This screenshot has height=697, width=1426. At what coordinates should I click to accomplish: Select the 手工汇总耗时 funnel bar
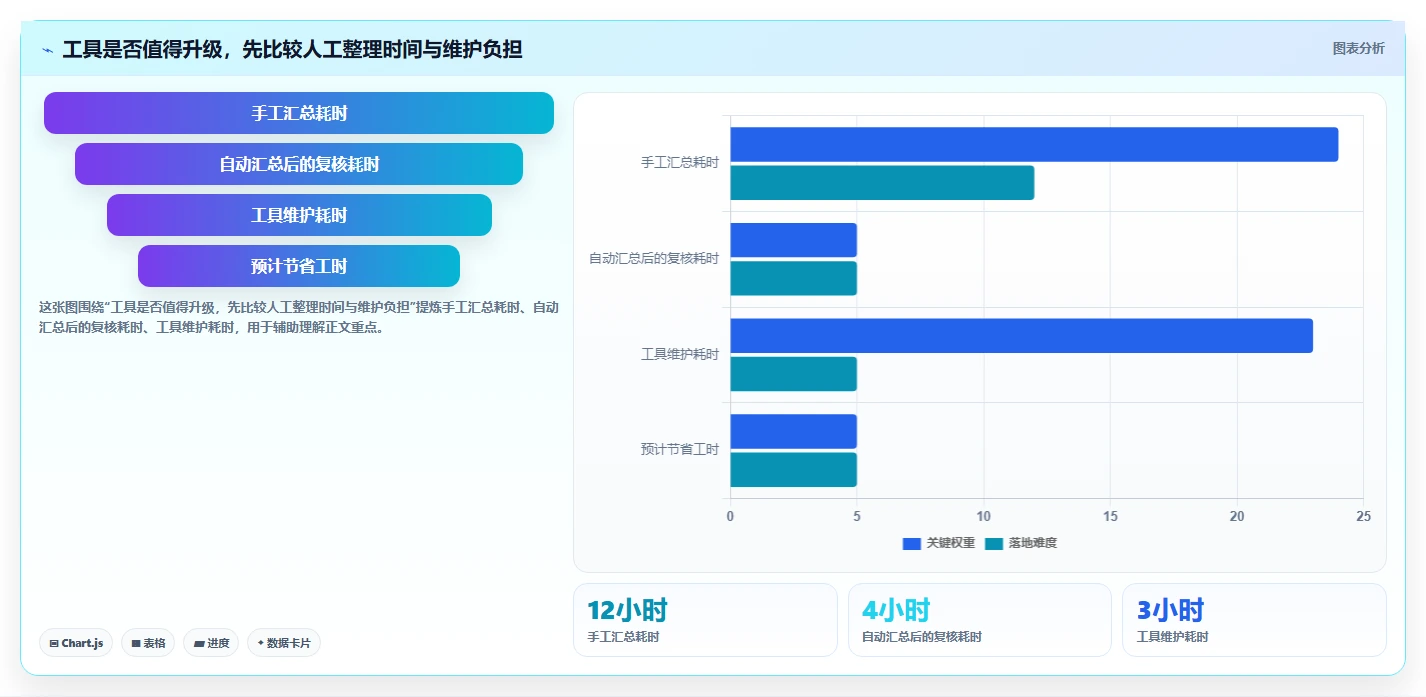click(299, 113)
